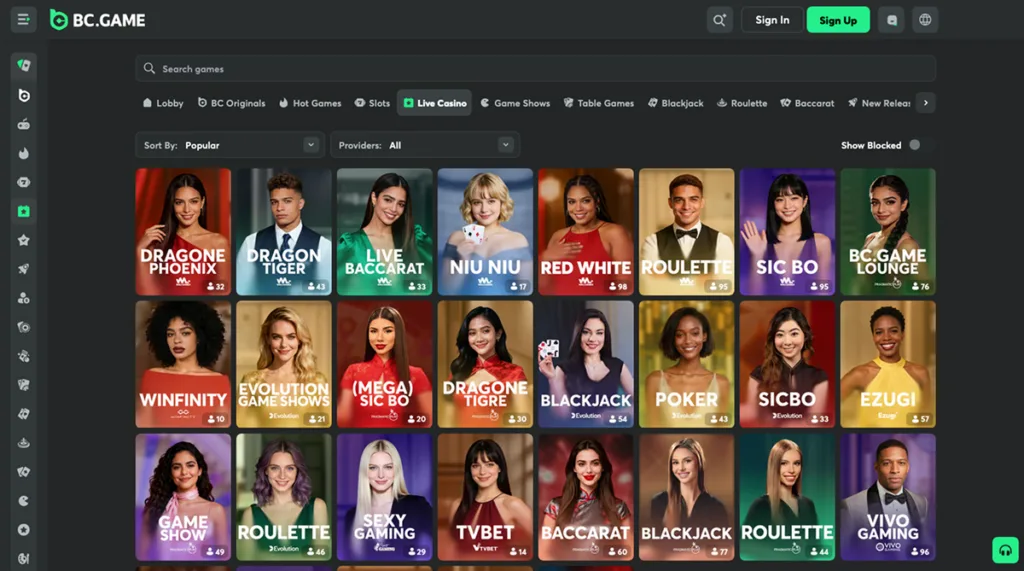
Task: Open the Sic Bo card with 95 players
Action: pos(787,232)
